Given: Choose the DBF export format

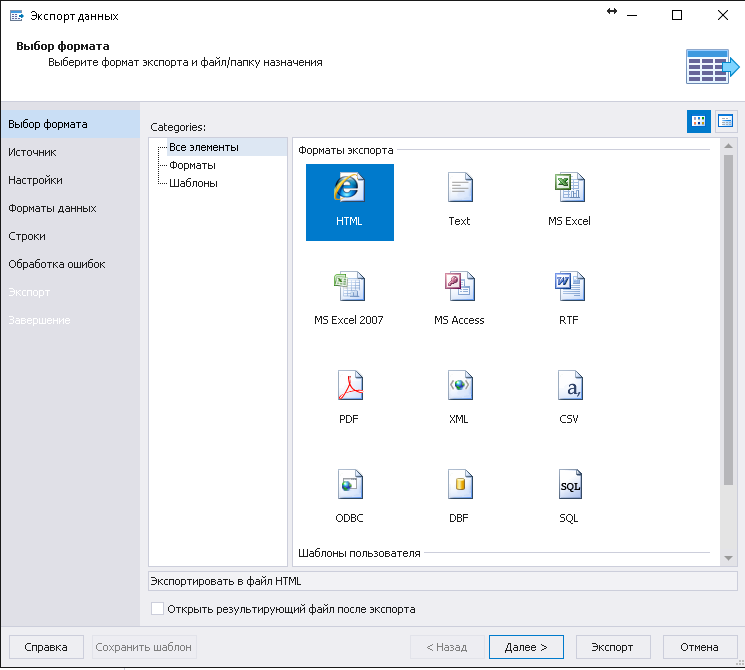Looking at the screenshot, I should (459, 498).
